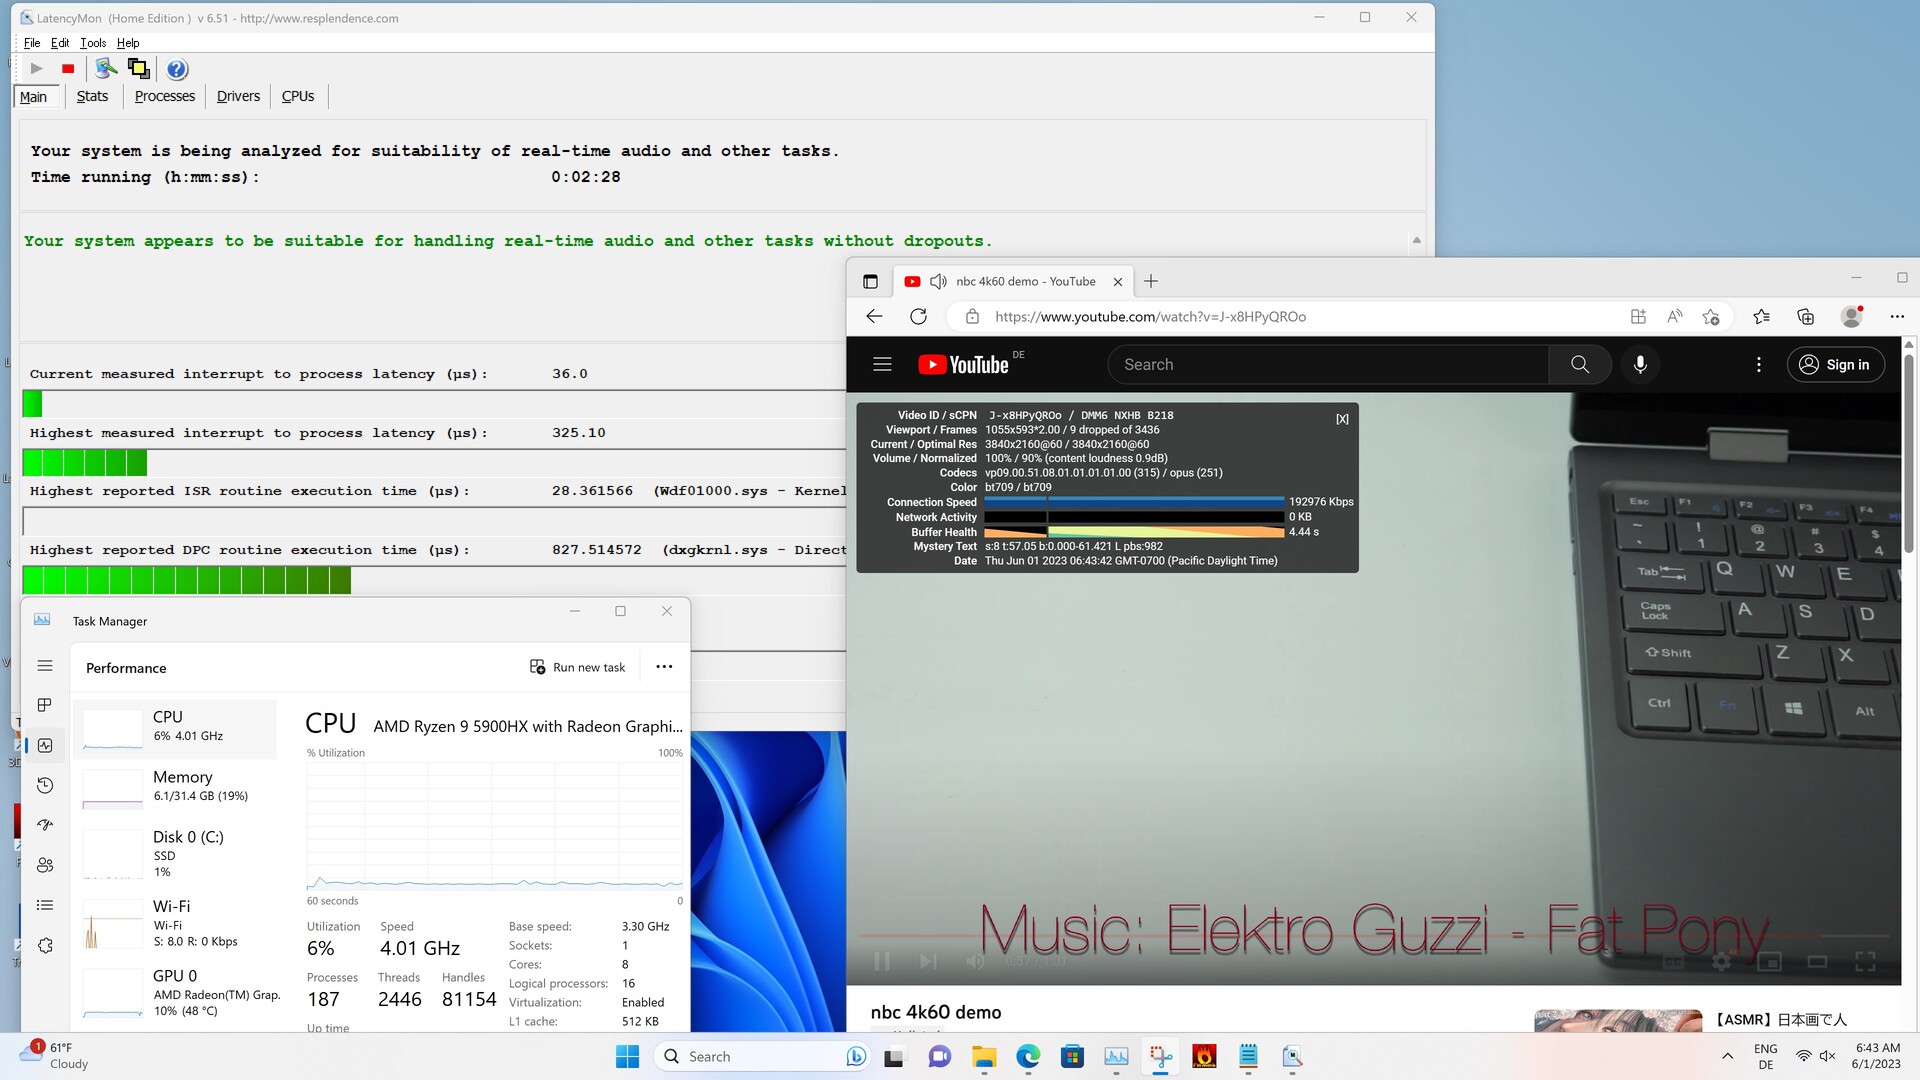
Task: Open Users page in Task Manager sidebar
Action: point(45,865)
